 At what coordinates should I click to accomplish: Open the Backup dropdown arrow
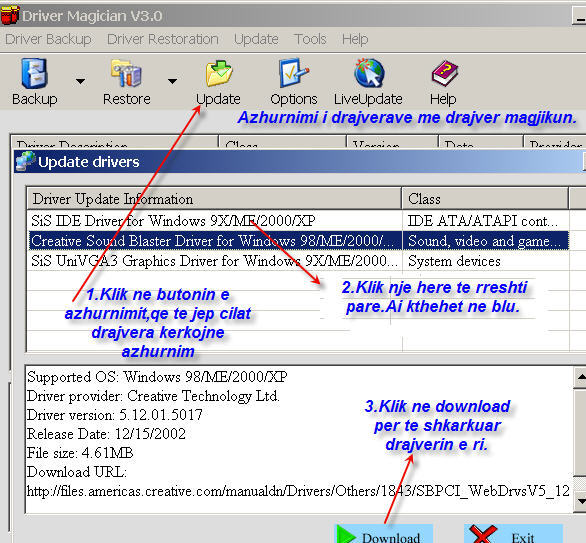[80, 81]
